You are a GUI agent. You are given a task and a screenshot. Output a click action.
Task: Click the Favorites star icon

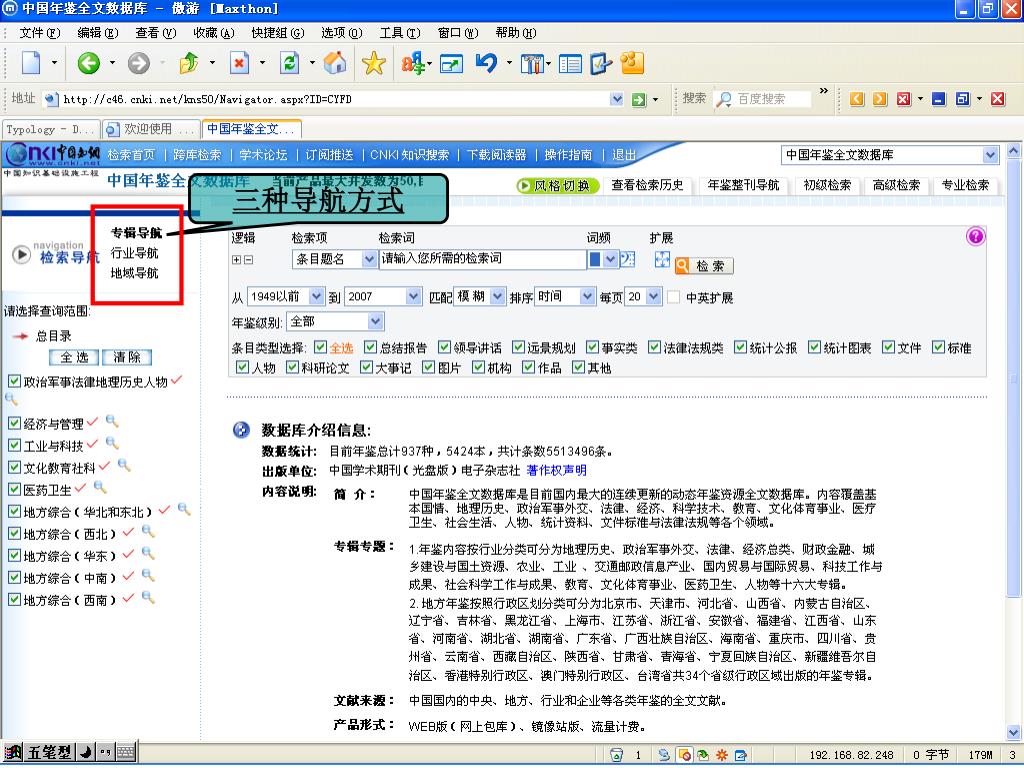(374, 63)
